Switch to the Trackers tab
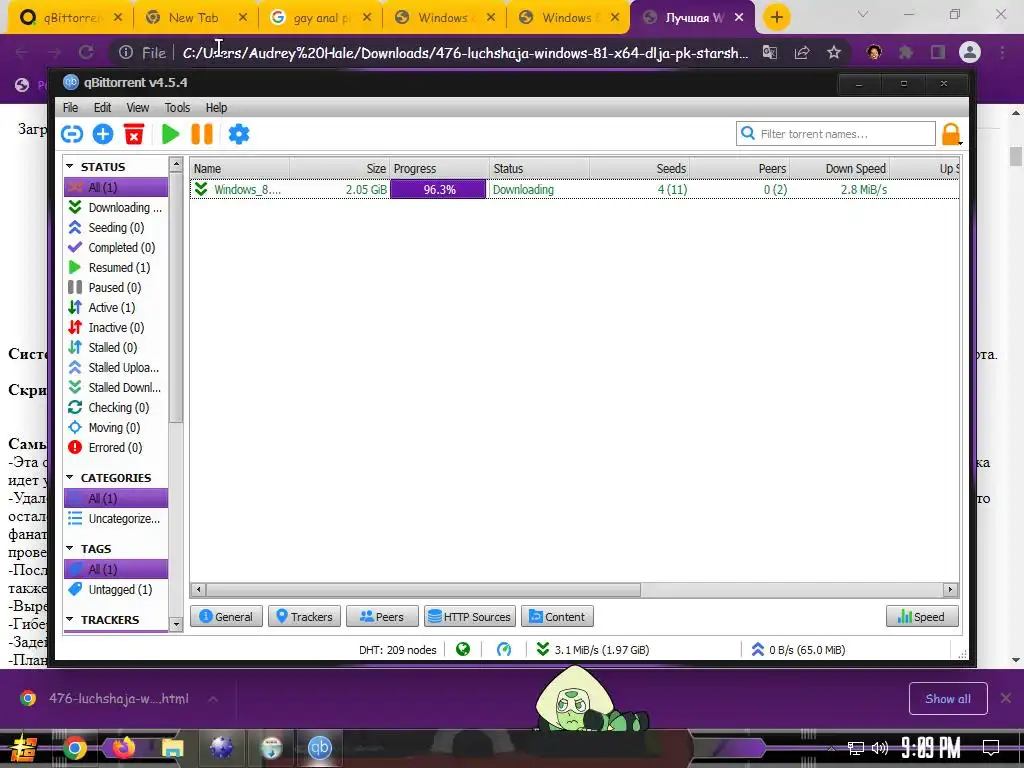This screenshot has height=768, width=1024. (x=304, y=616)
